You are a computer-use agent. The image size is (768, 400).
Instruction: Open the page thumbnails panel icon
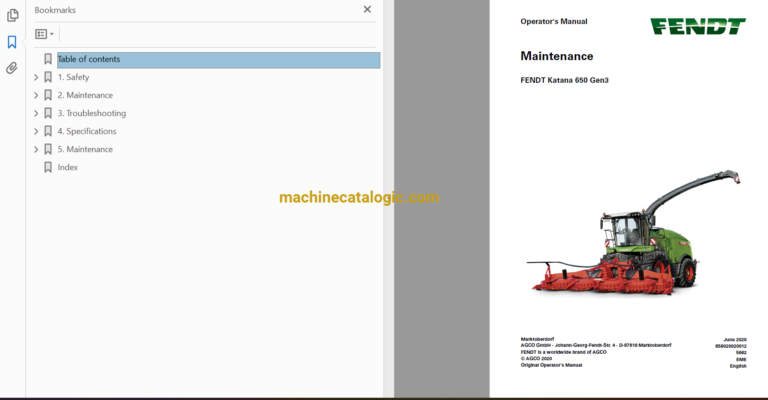pyautogui.click(x=13, y=16)
